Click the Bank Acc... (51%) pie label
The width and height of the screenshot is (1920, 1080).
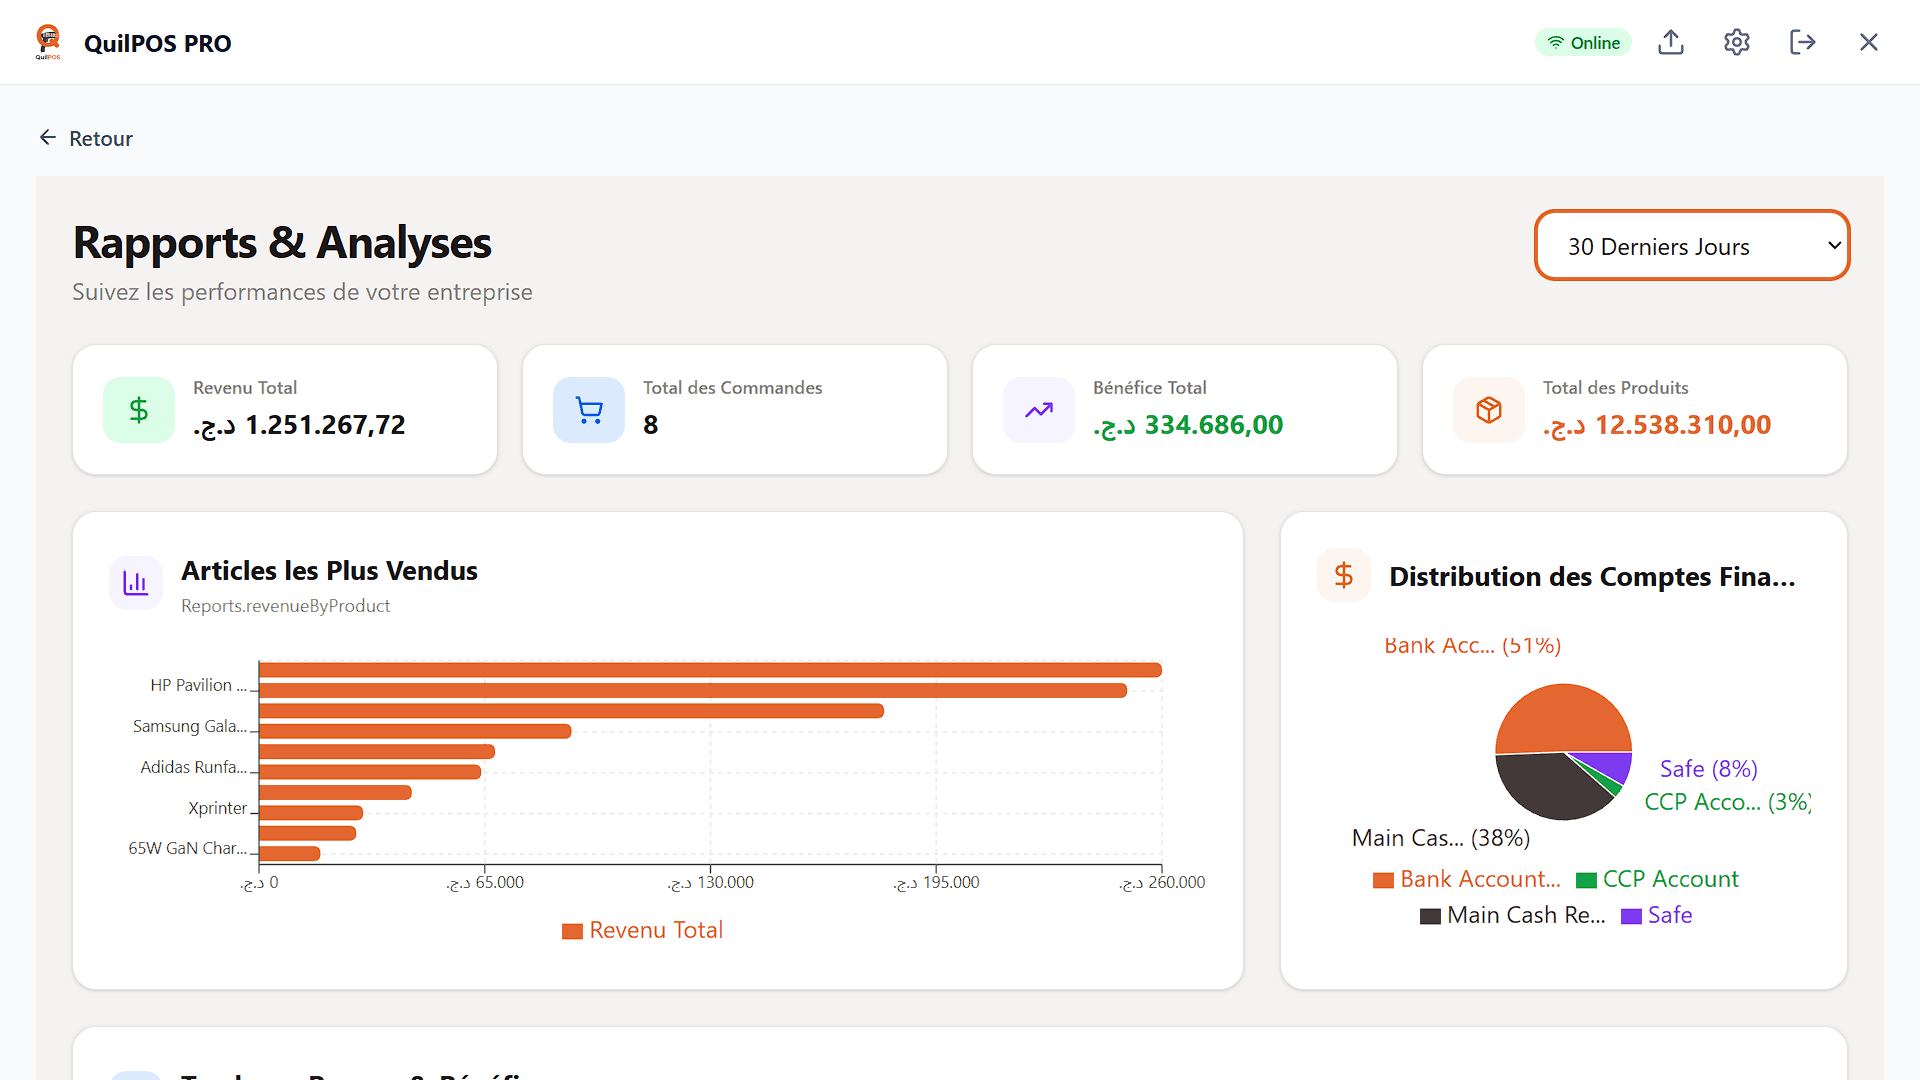coord(1472,646)
